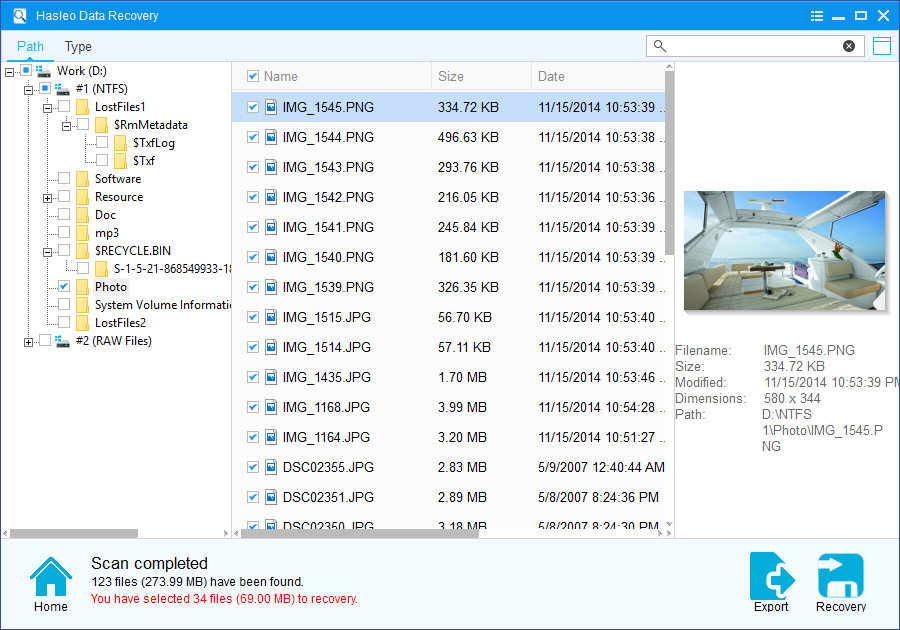Click inside the search input field
This screenshot has height=630, width=900.
click(754, 46)
